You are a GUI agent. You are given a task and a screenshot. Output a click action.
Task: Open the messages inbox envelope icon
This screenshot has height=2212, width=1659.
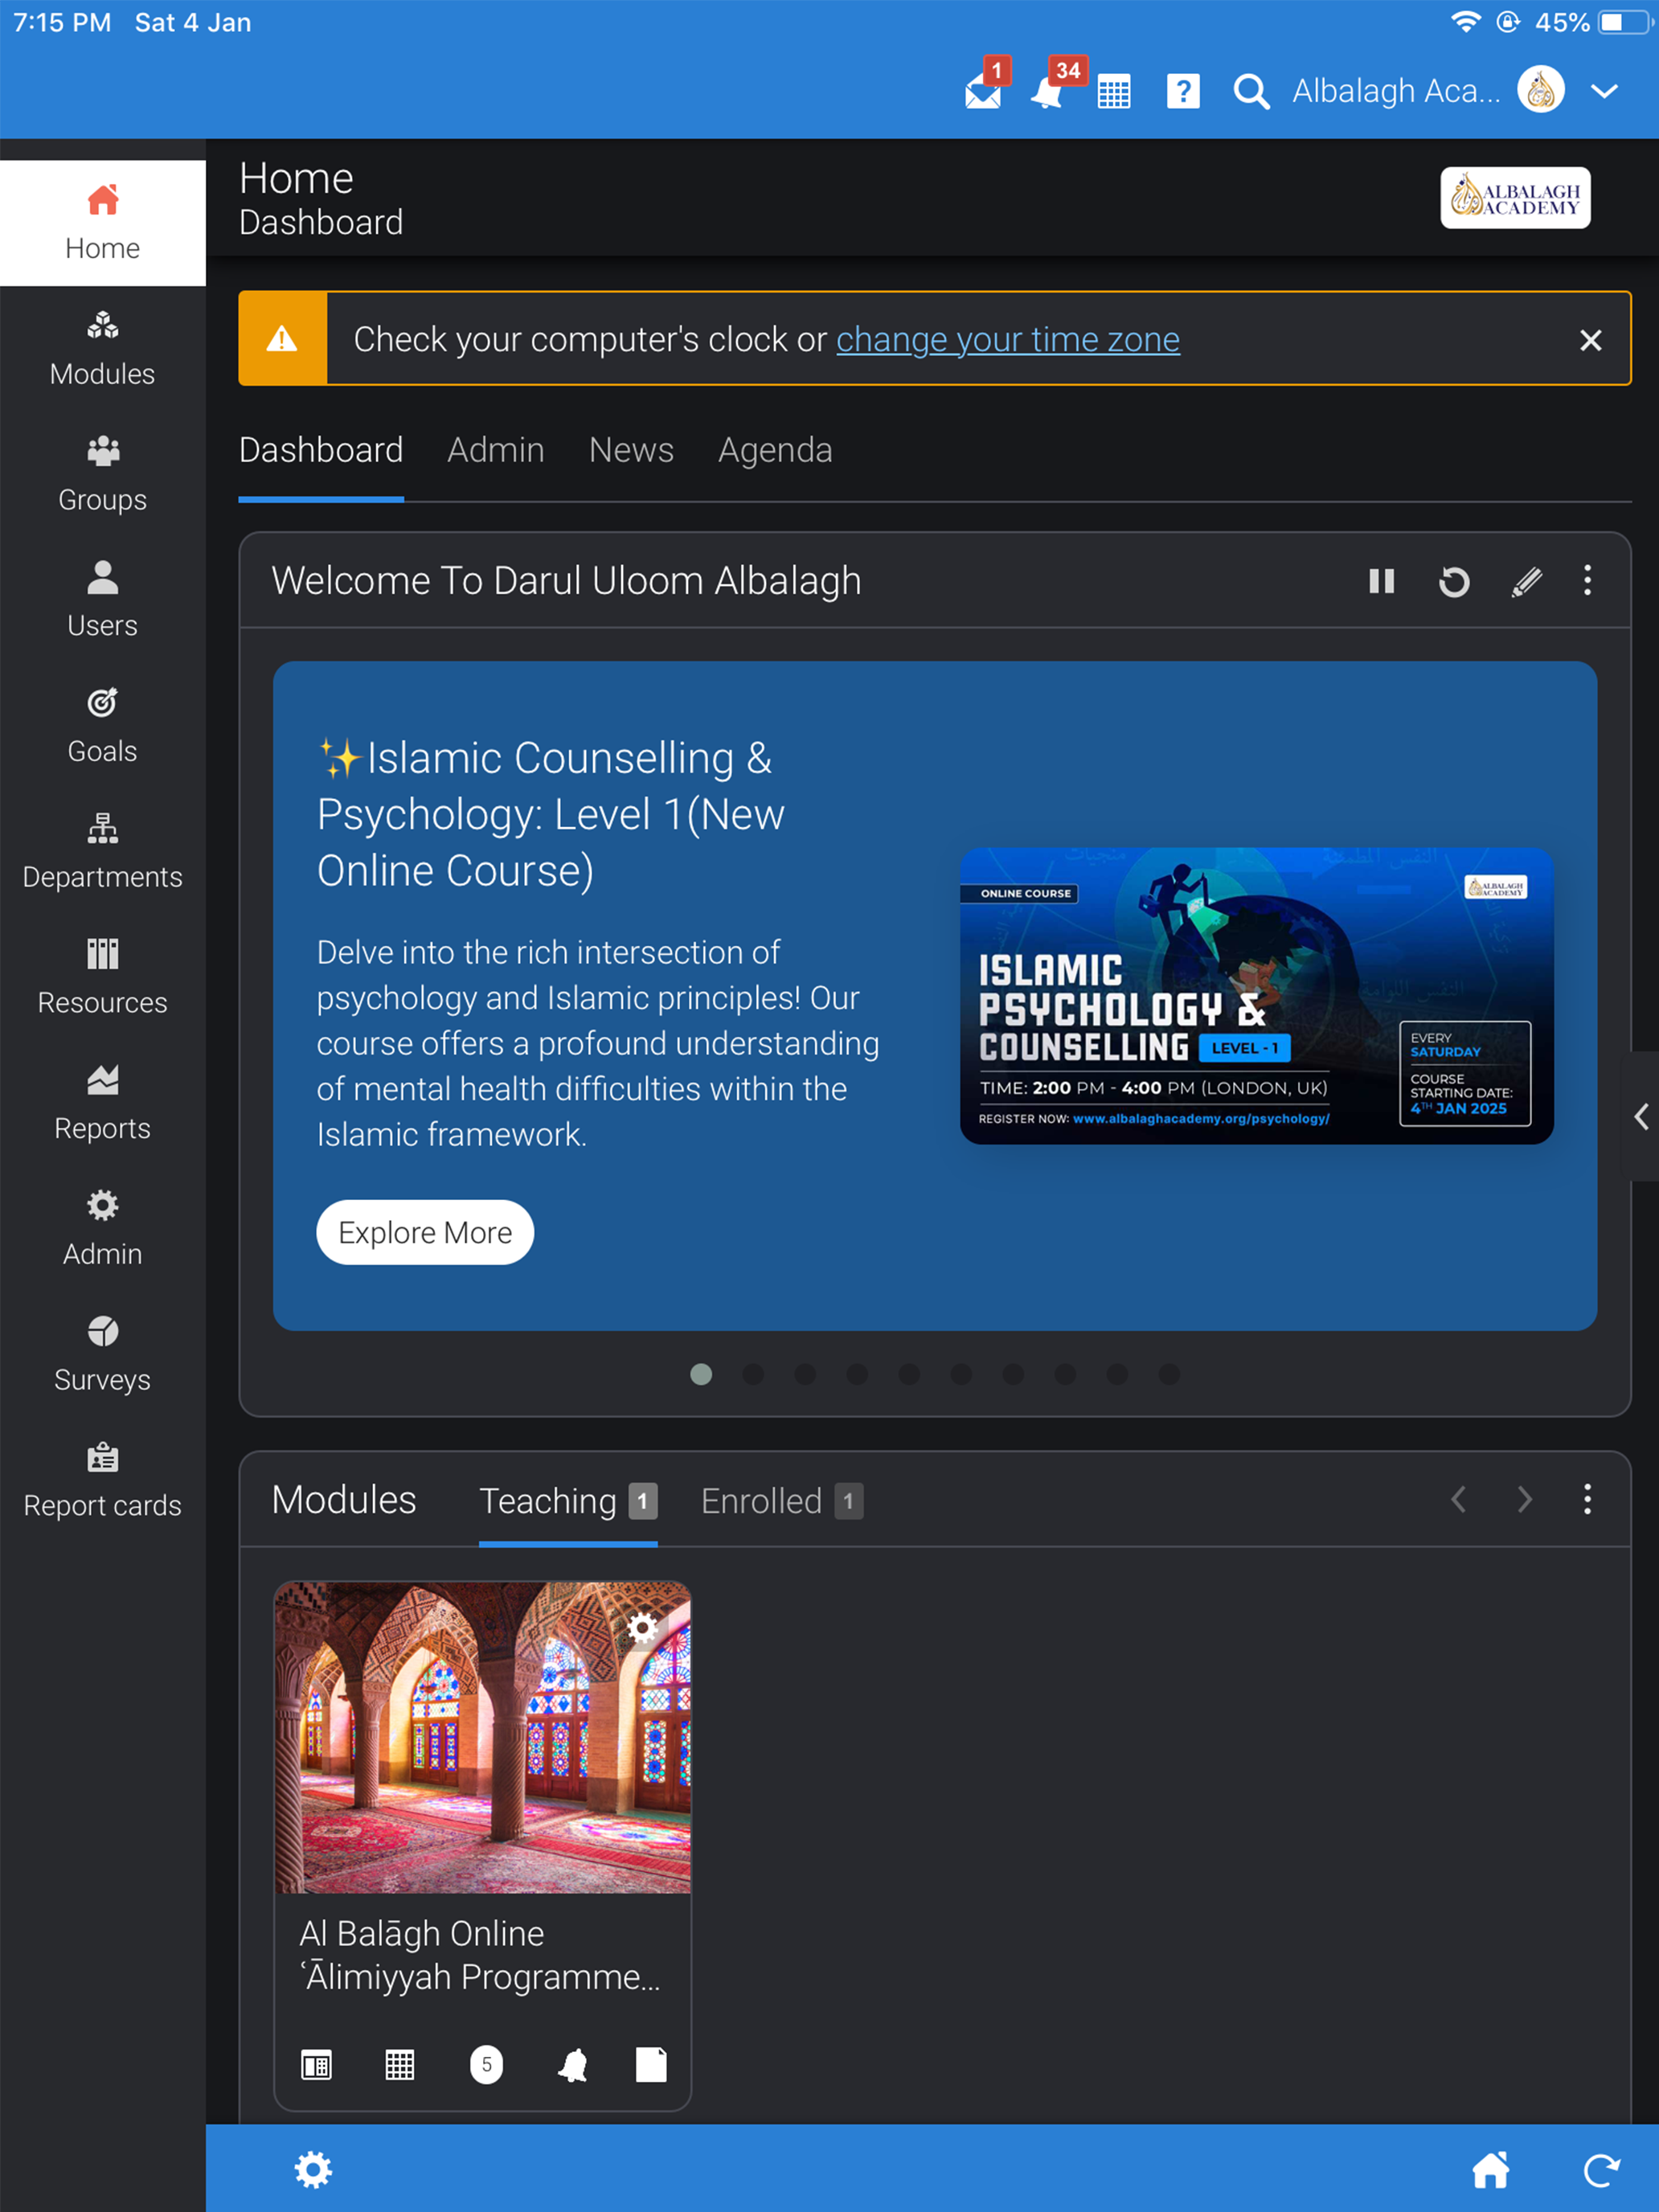[983, 92]
